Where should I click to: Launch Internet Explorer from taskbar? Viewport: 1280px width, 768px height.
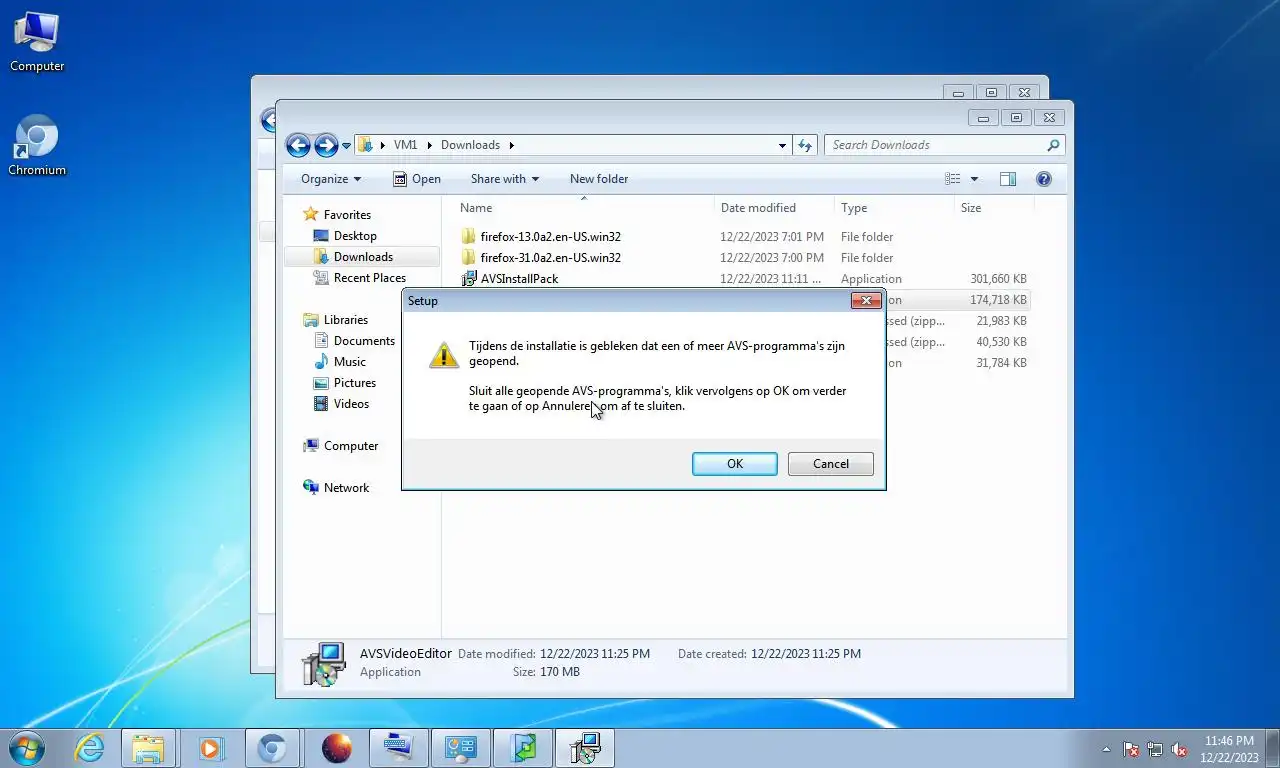(90, 748)
